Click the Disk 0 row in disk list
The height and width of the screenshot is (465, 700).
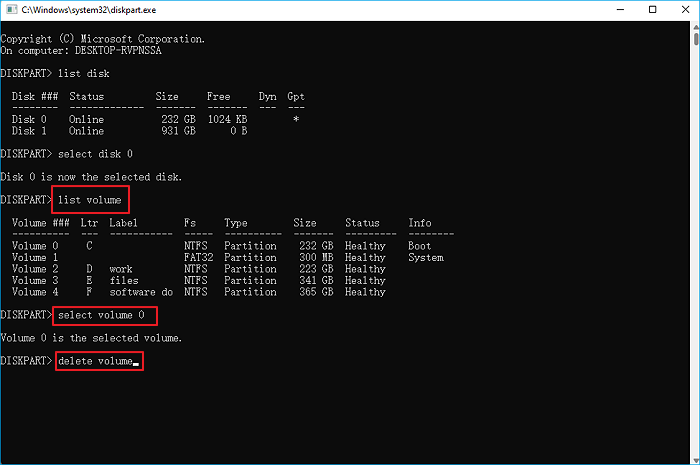[150, 119]
